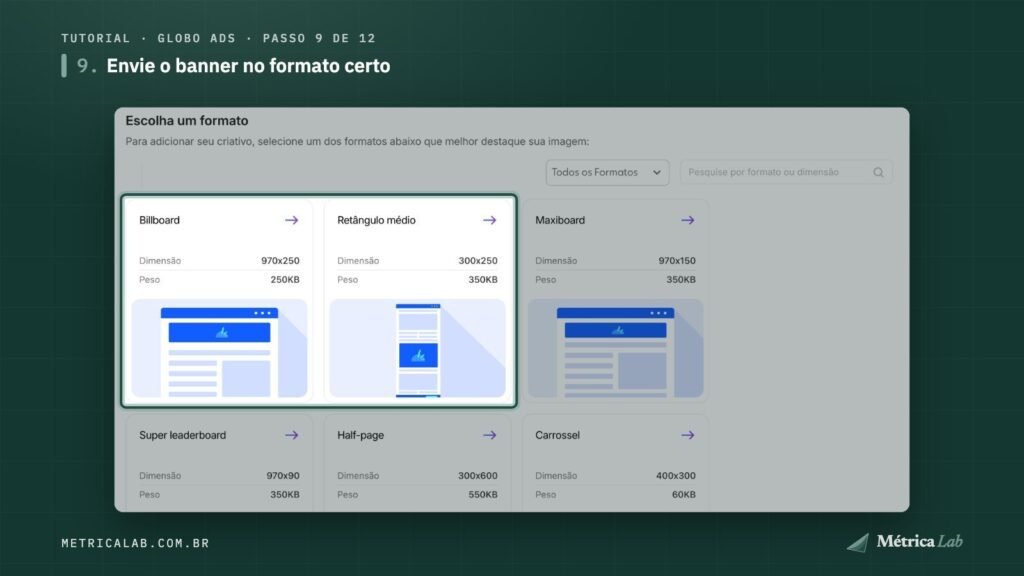This screenshot has height=576, width=1024.
Task: Select the Retângulo médio preview thumbnail
Action: point(417,348)
